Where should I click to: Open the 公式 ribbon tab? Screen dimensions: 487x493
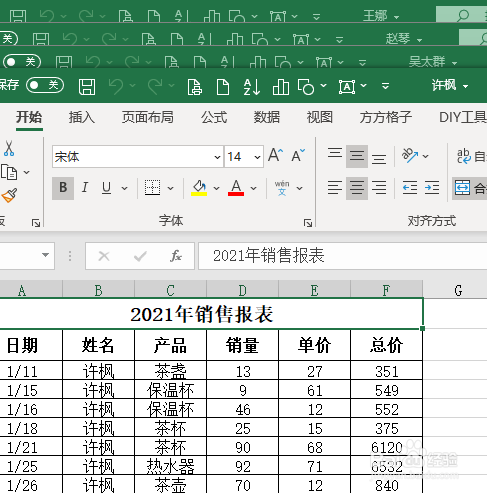tap(214, 117)
